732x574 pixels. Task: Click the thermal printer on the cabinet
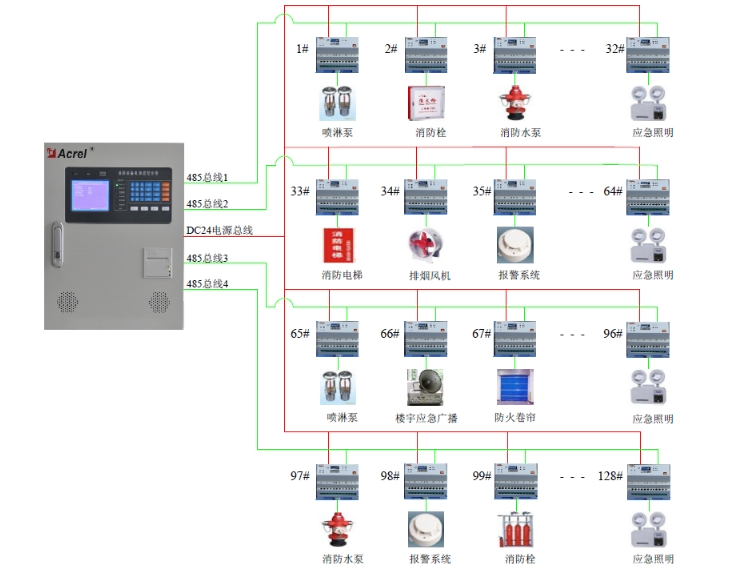click(x=158, y=263)
